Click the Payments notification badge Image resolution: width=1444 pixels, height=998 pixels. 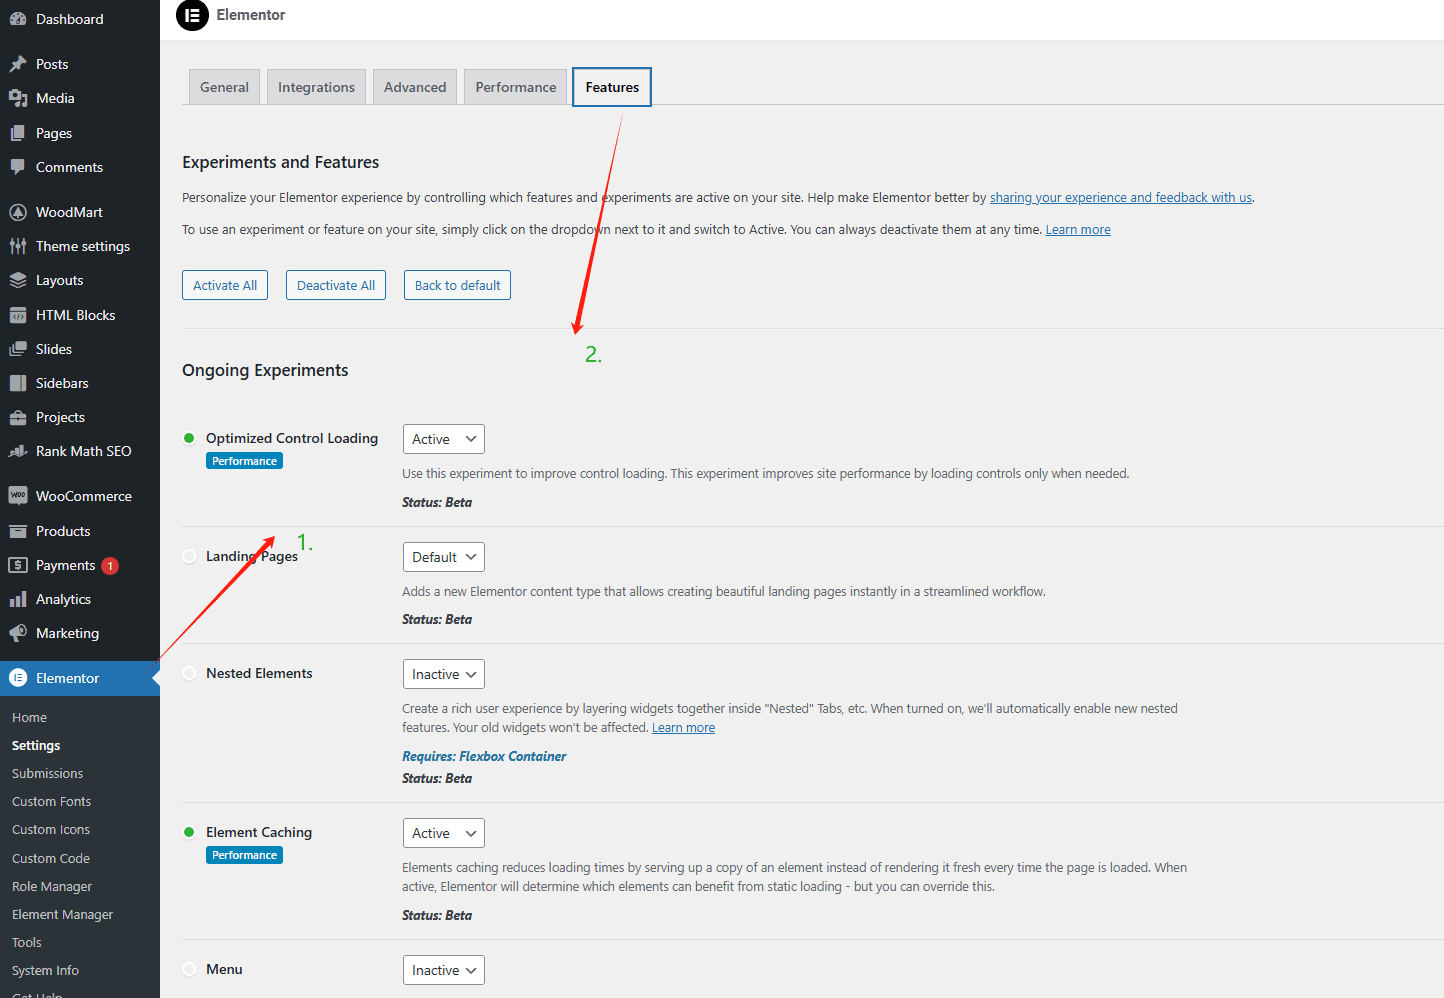(110, 566)
